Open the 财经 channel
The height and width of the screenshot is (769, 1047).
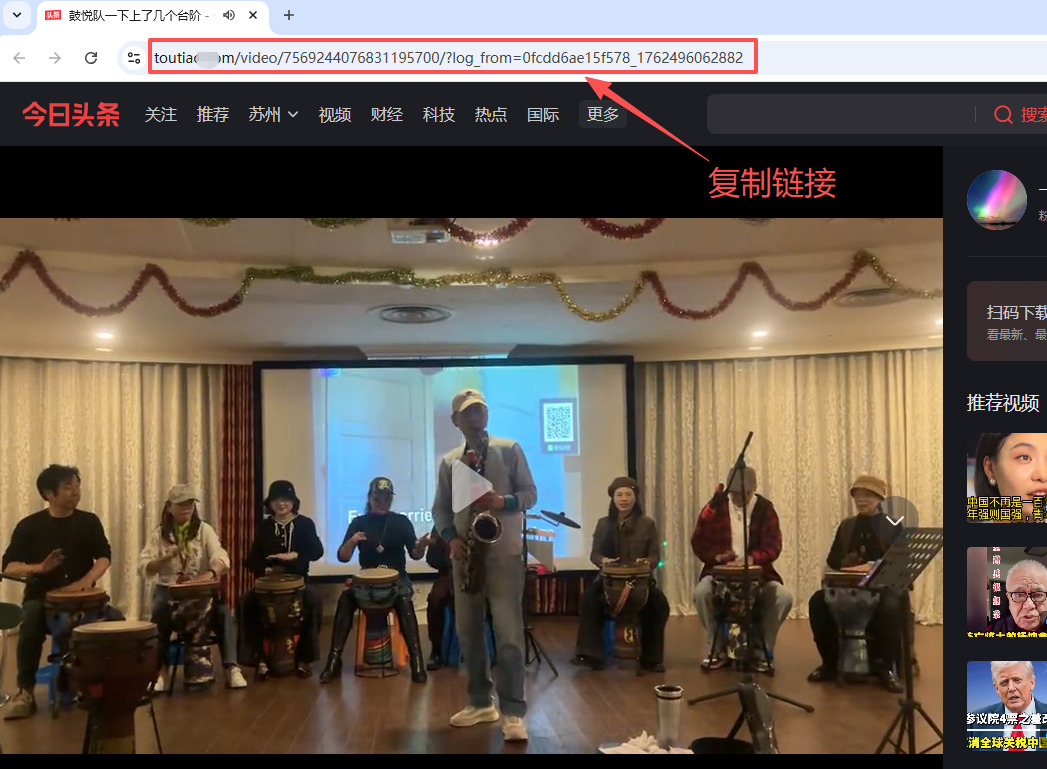[387, 115]
